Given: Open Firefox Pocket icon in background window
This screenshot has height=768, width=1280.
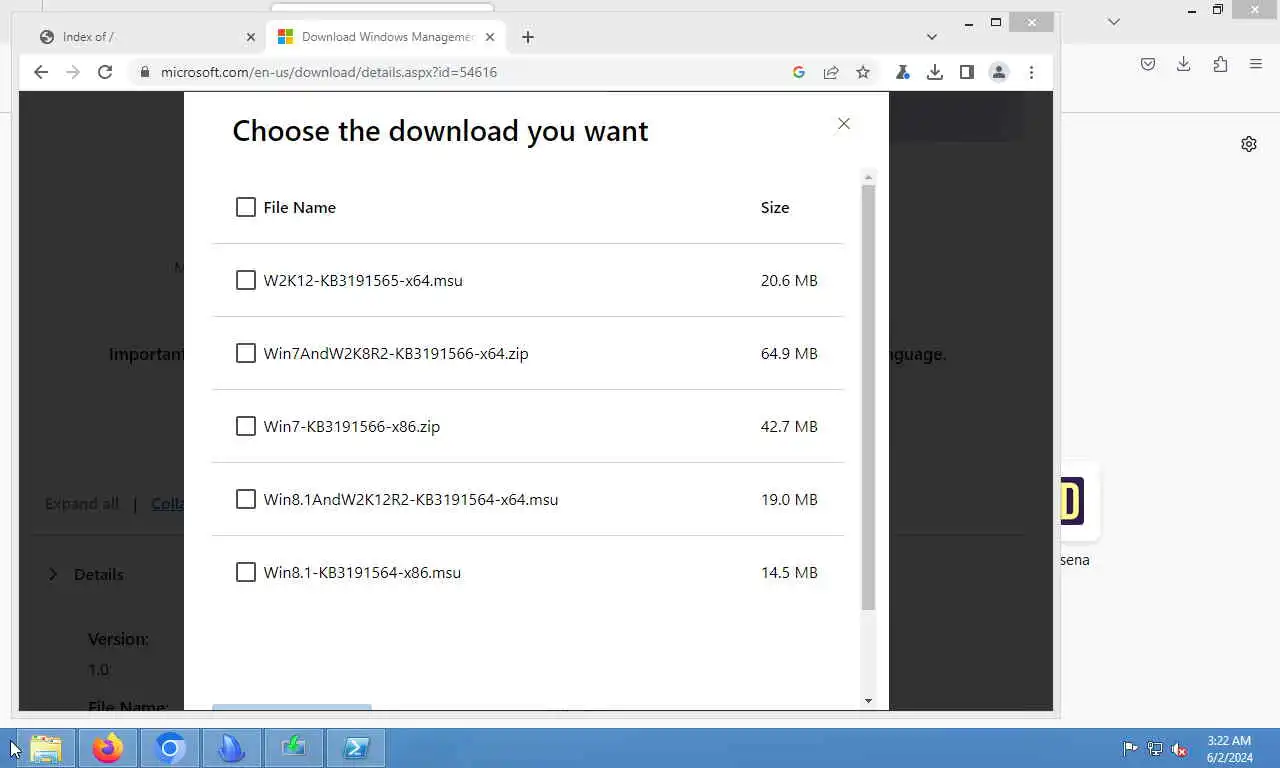Looking at the screenshot, I should 1148,64.
